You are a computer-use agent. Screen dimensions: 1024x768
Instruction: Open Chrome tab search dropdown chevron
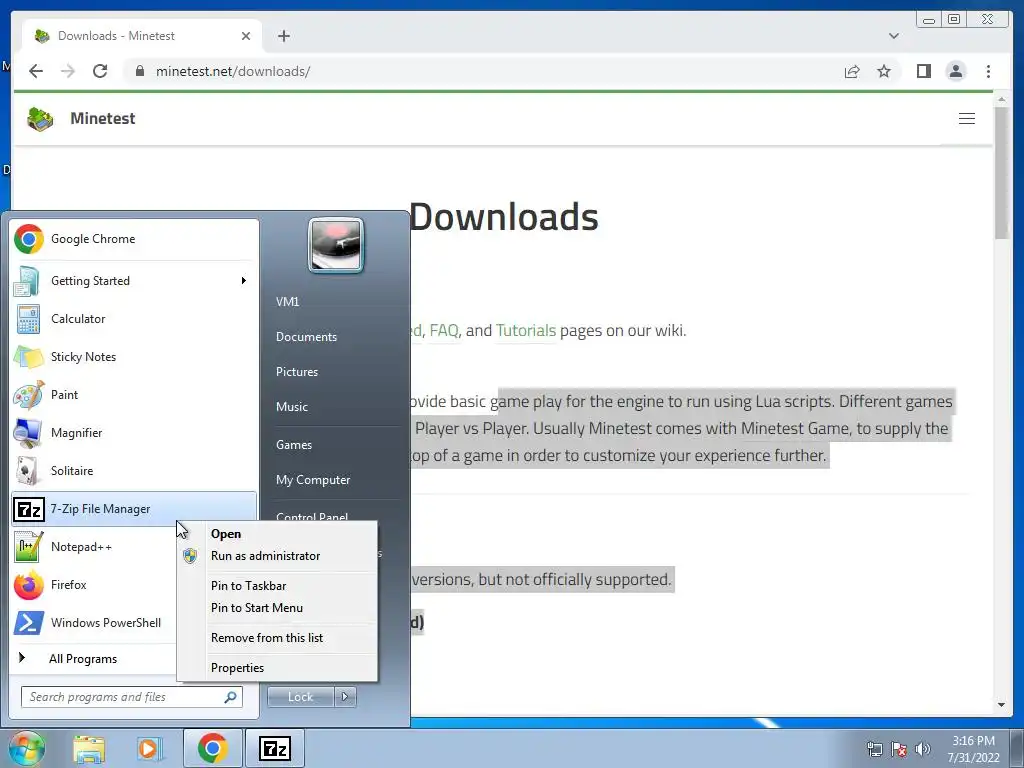894,36
